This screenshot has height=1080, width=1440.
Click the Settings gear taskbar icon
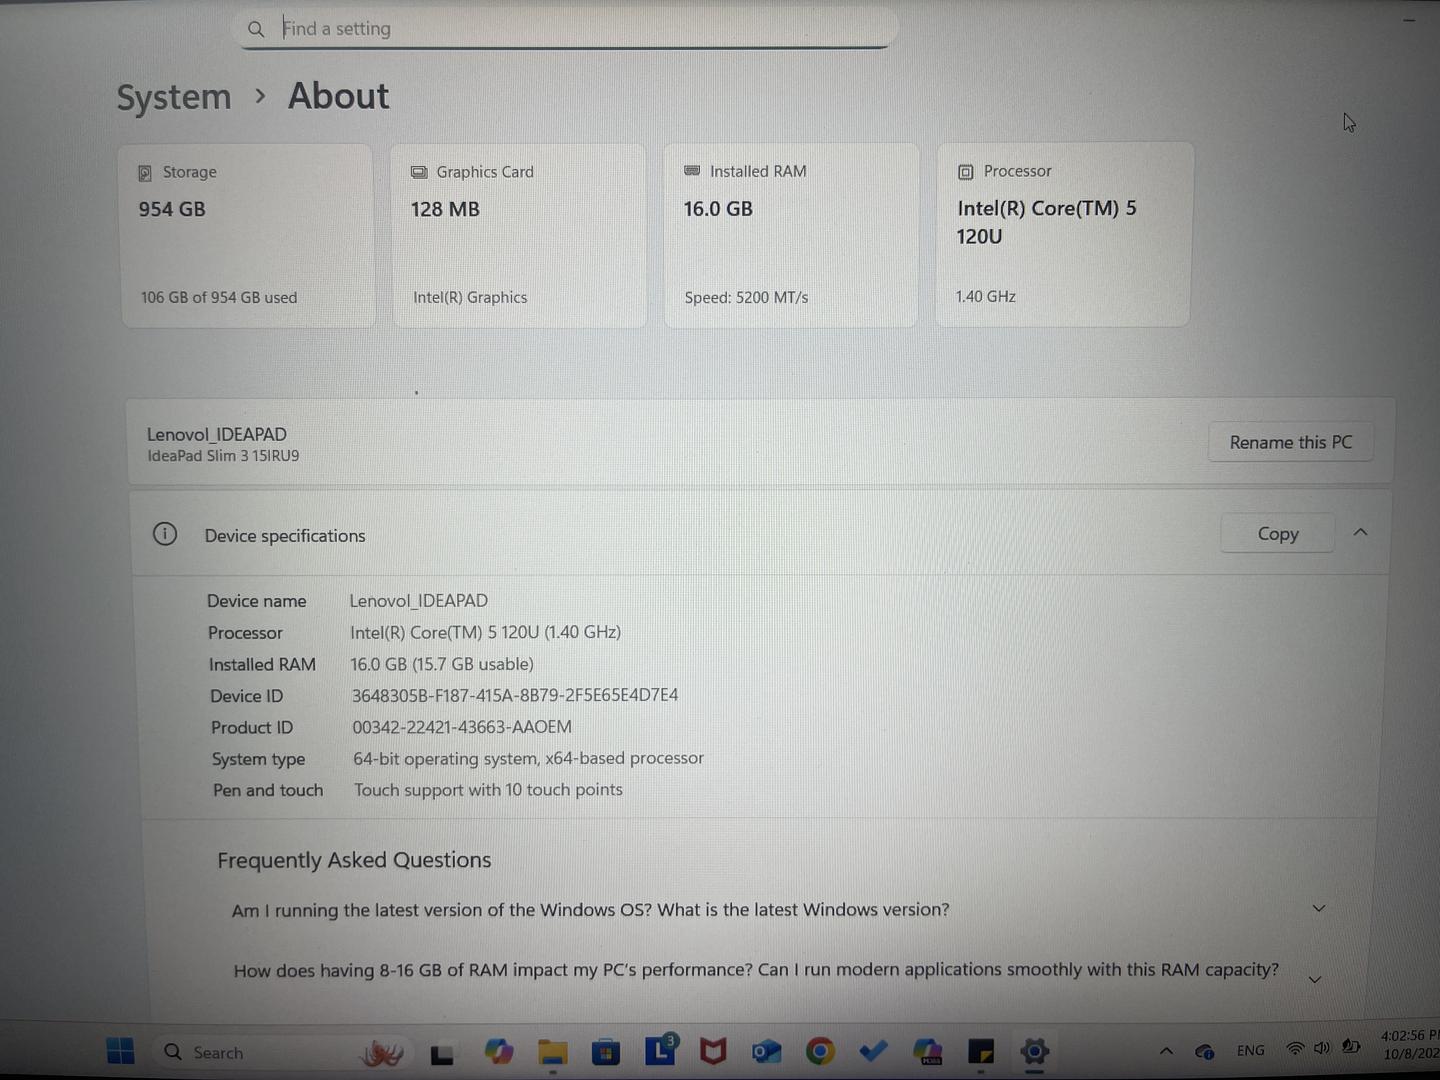pos(1034,1051)
